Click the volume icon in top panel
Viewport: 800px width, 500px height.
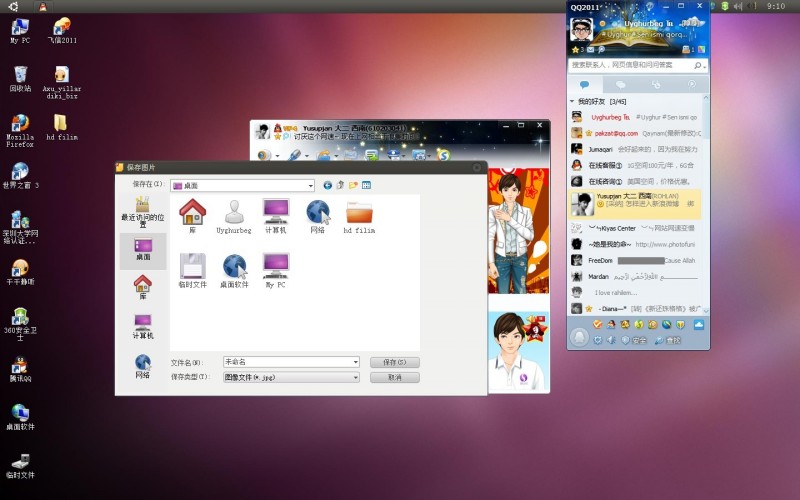click(737, 6)
